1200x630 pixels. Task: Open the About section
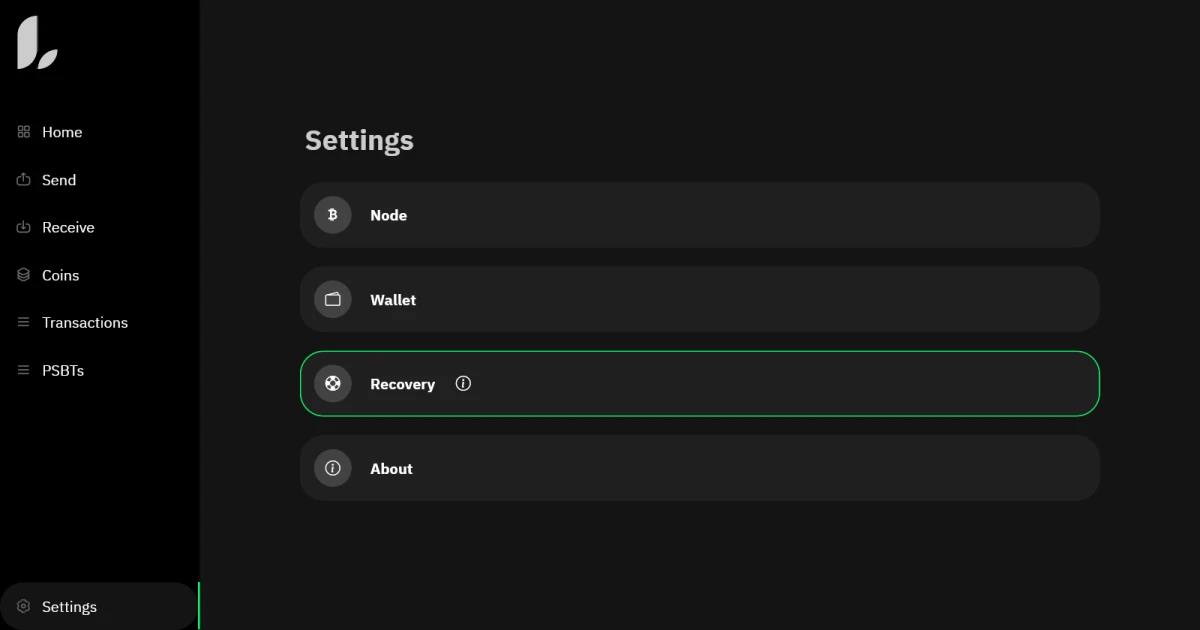[700, 468]
